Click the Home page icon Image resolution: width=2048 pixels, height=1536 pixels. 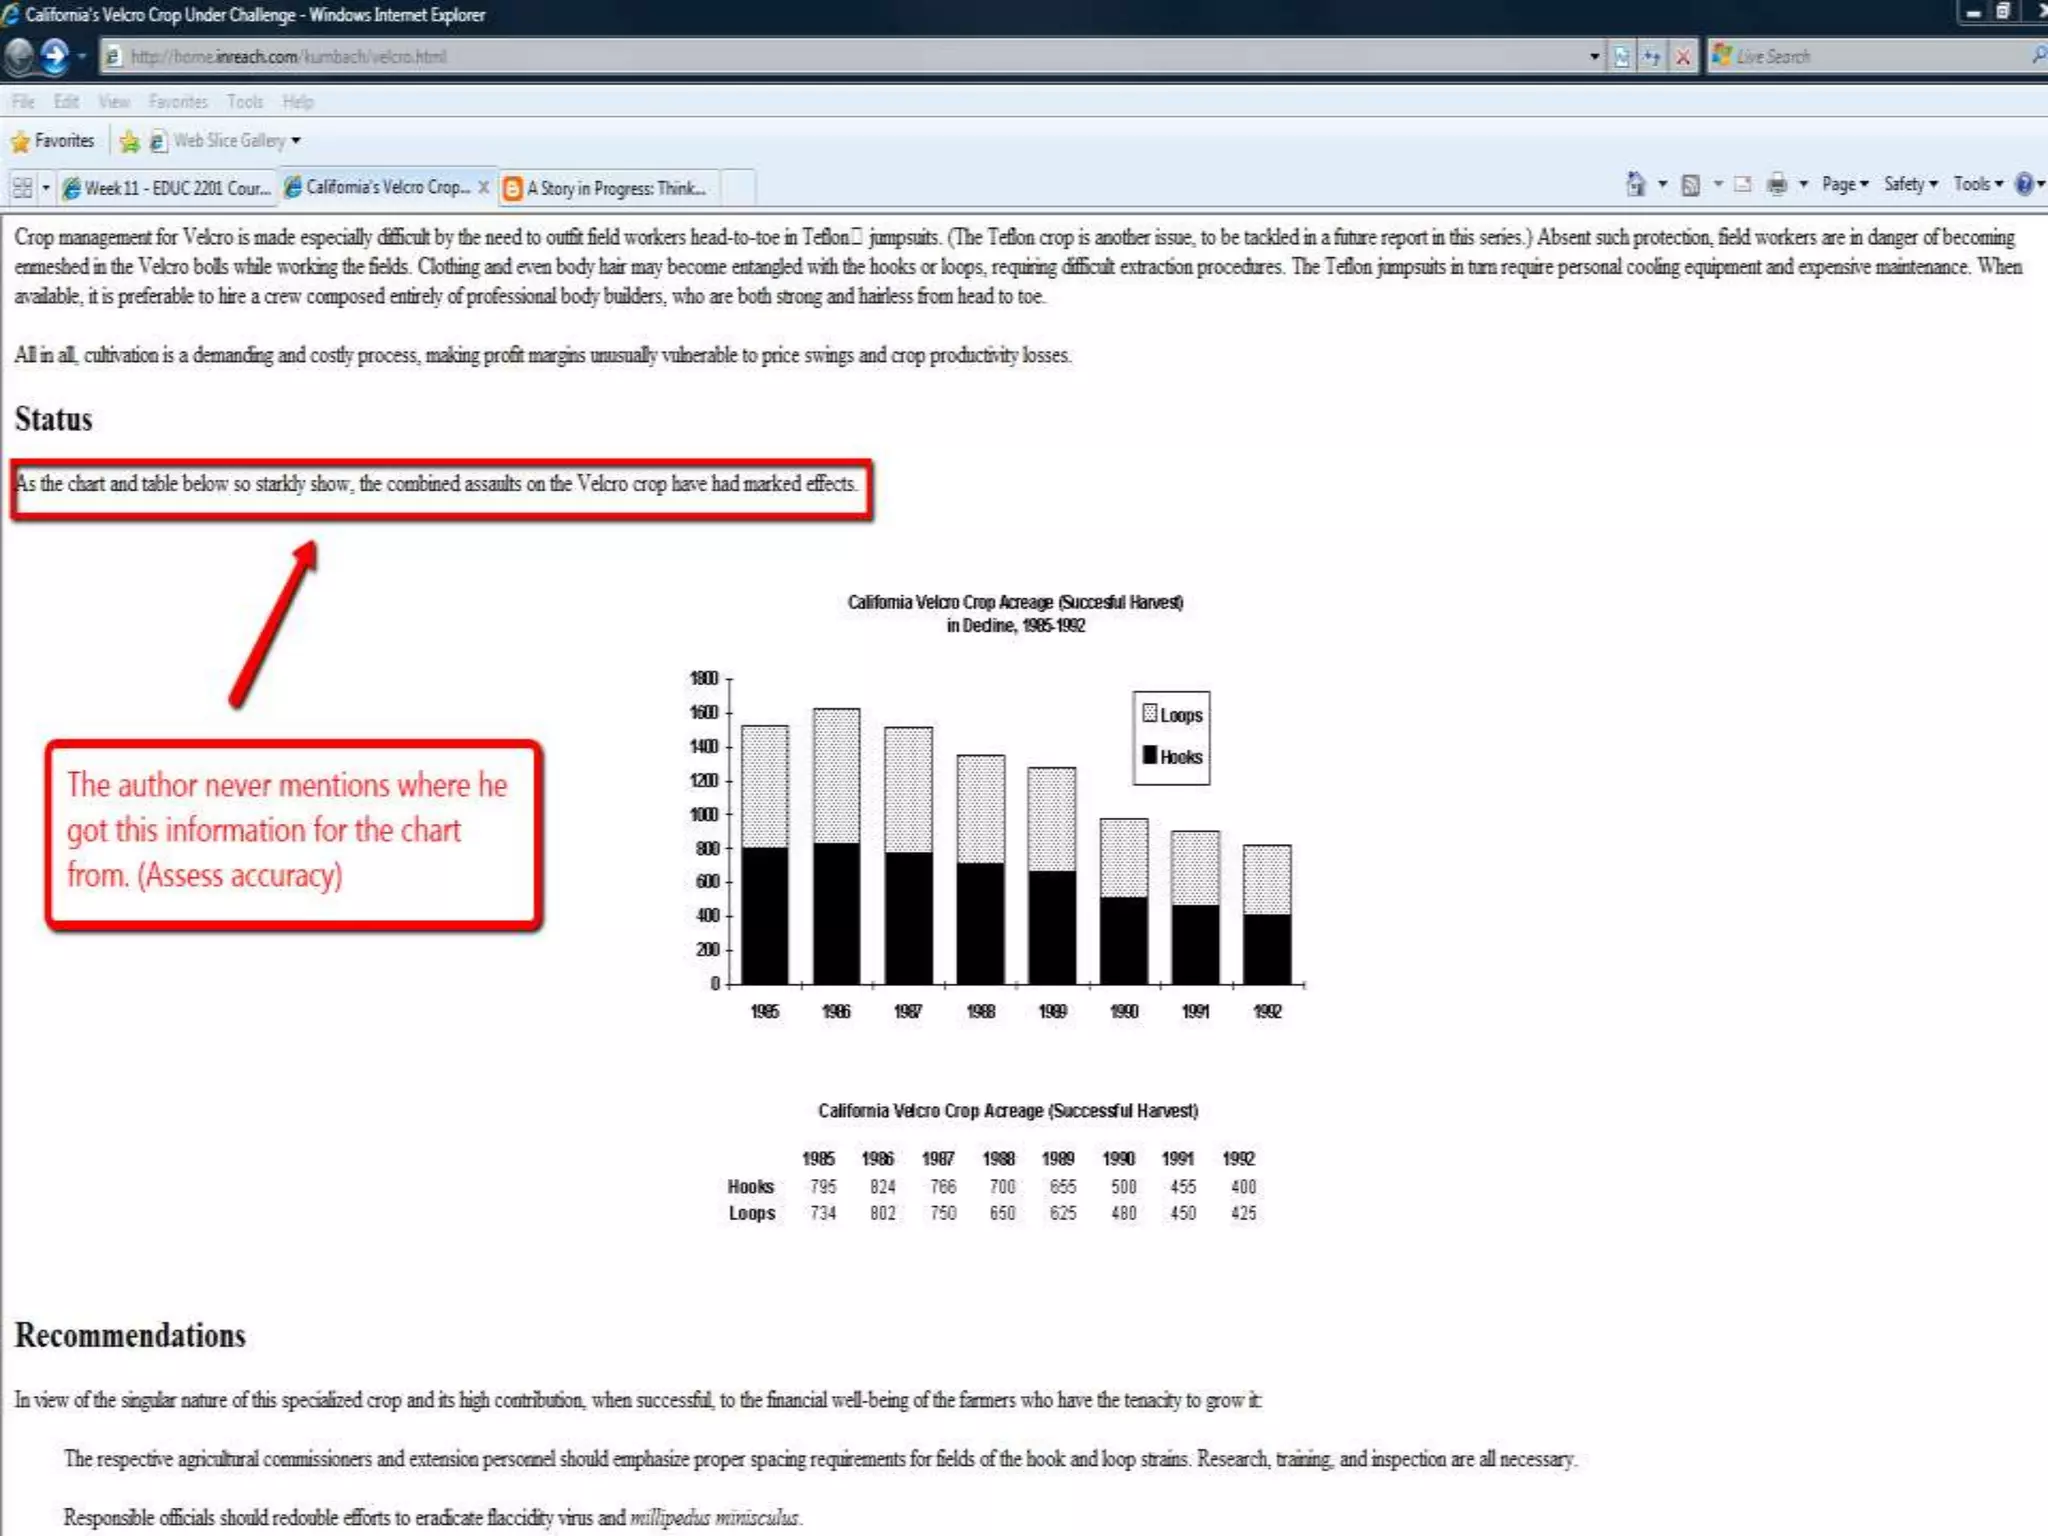[x=1635, y=185]
